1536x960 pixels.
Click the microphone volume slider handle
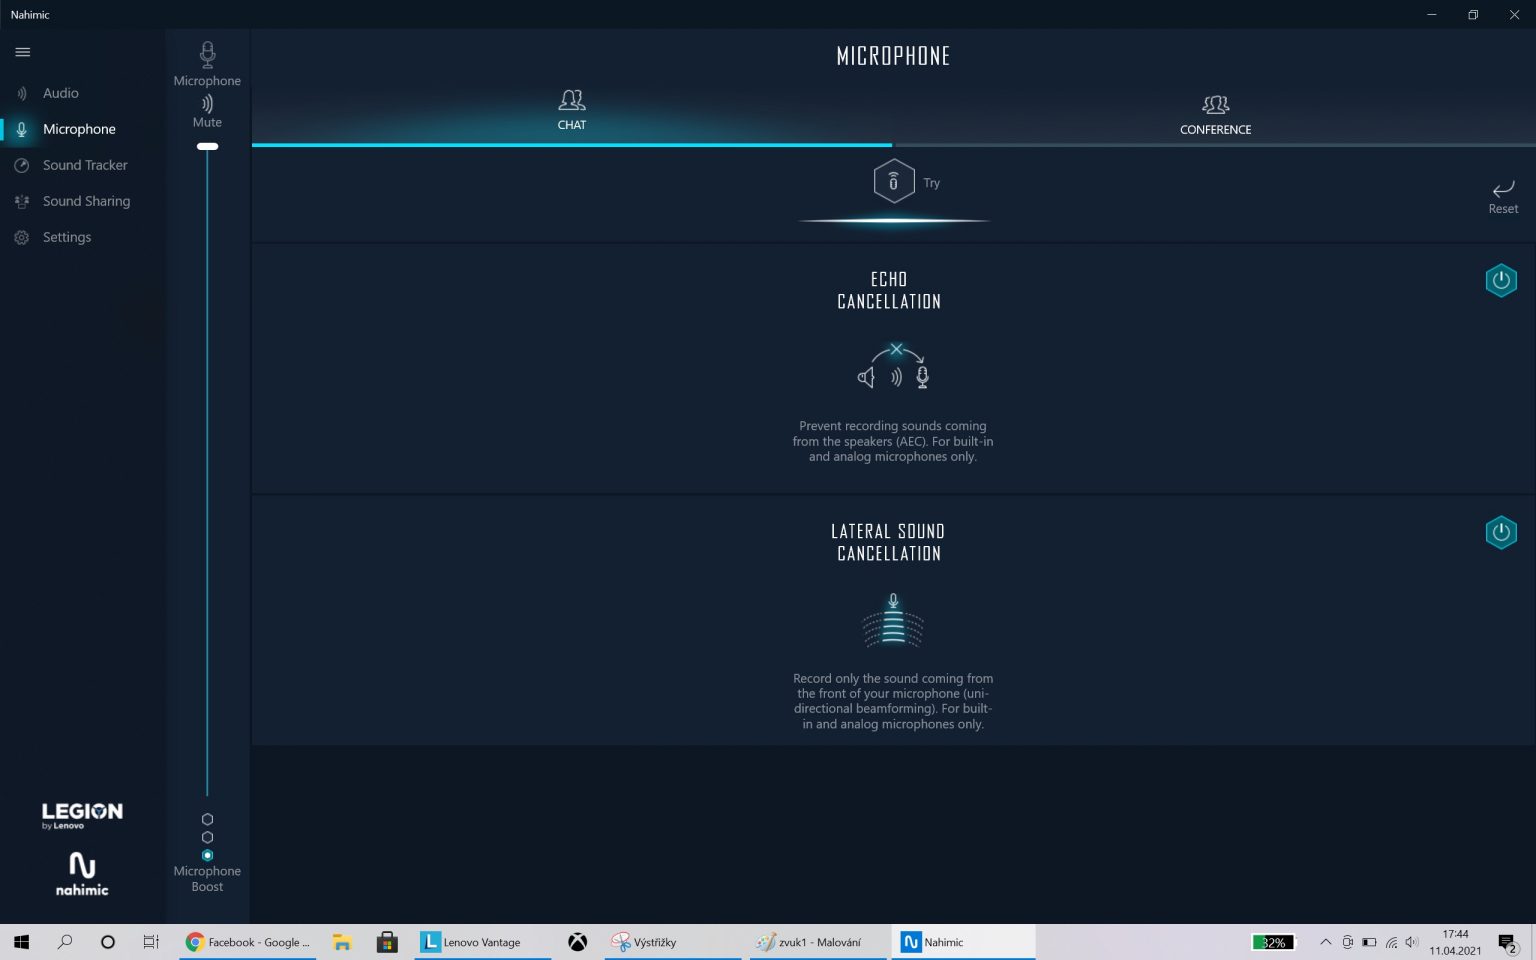tap(207, 147)
